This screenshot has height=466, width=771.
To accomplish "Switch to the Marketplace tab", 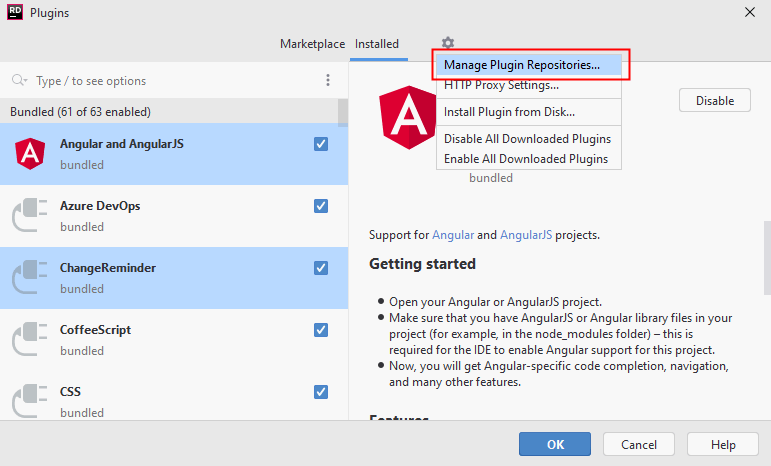I will tap(312, 44).
